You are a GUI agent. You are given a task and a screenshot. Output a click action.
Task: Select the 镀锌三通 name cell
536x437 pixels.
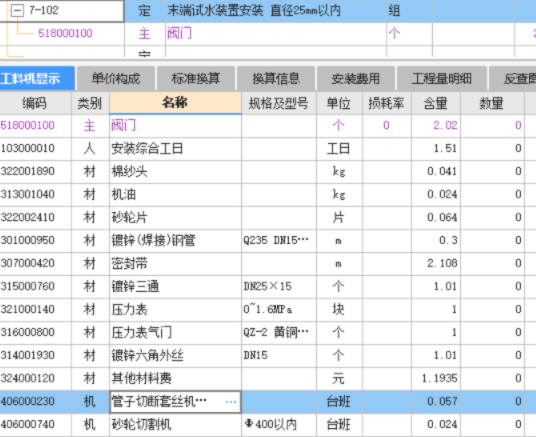point(175,286)
